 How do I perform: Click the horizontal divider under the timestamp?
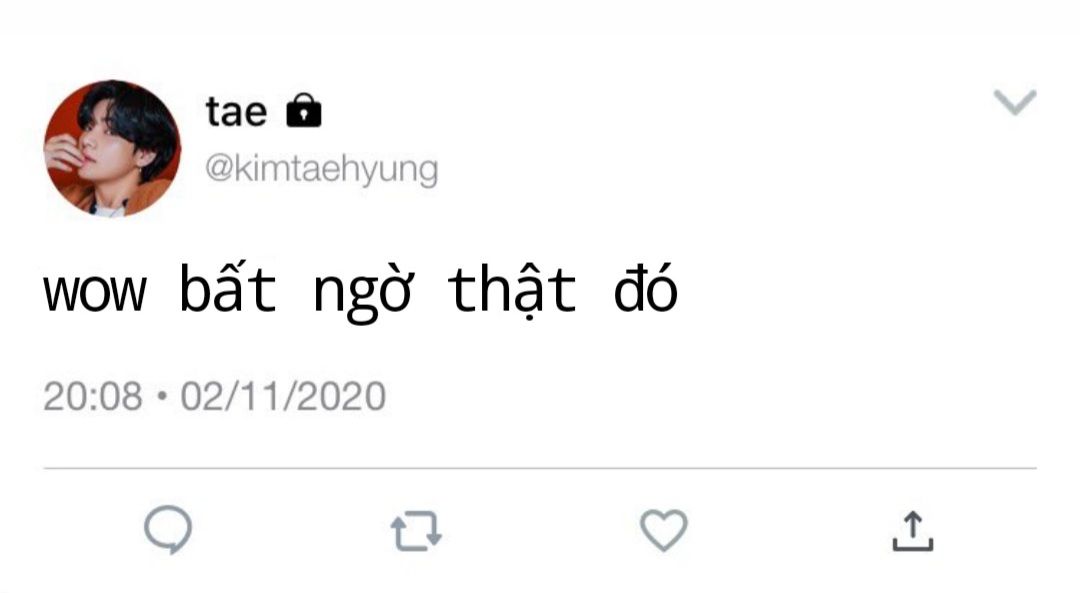click(x=540, y=468)
